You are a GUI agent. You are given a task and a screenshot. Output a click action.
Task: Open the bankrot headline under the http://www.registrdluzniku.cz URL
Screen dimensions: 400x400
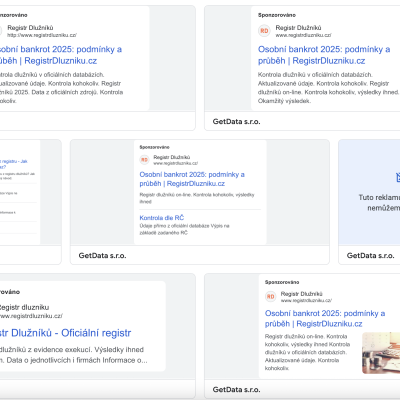pos(61,55)
